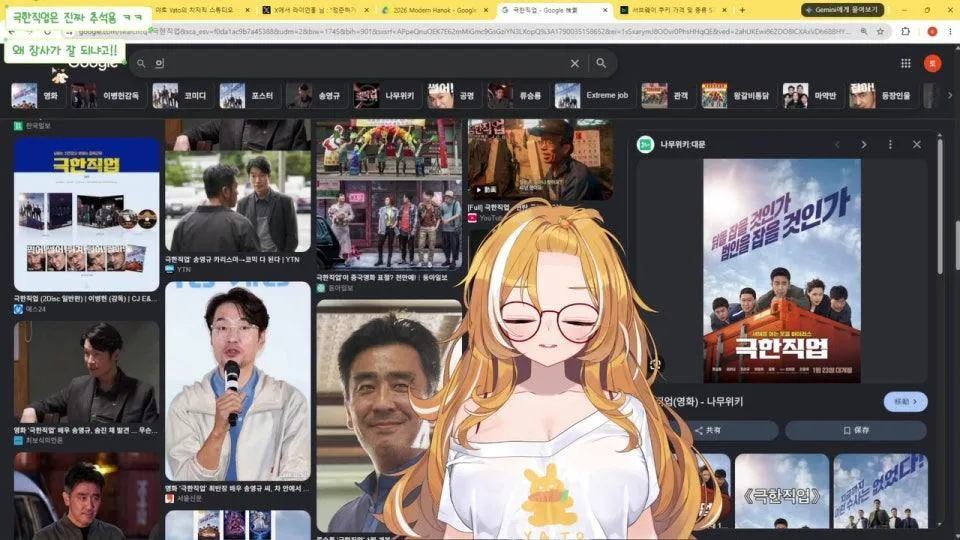Open the 극한직업 2Disc DVD image result

point(86,214)
